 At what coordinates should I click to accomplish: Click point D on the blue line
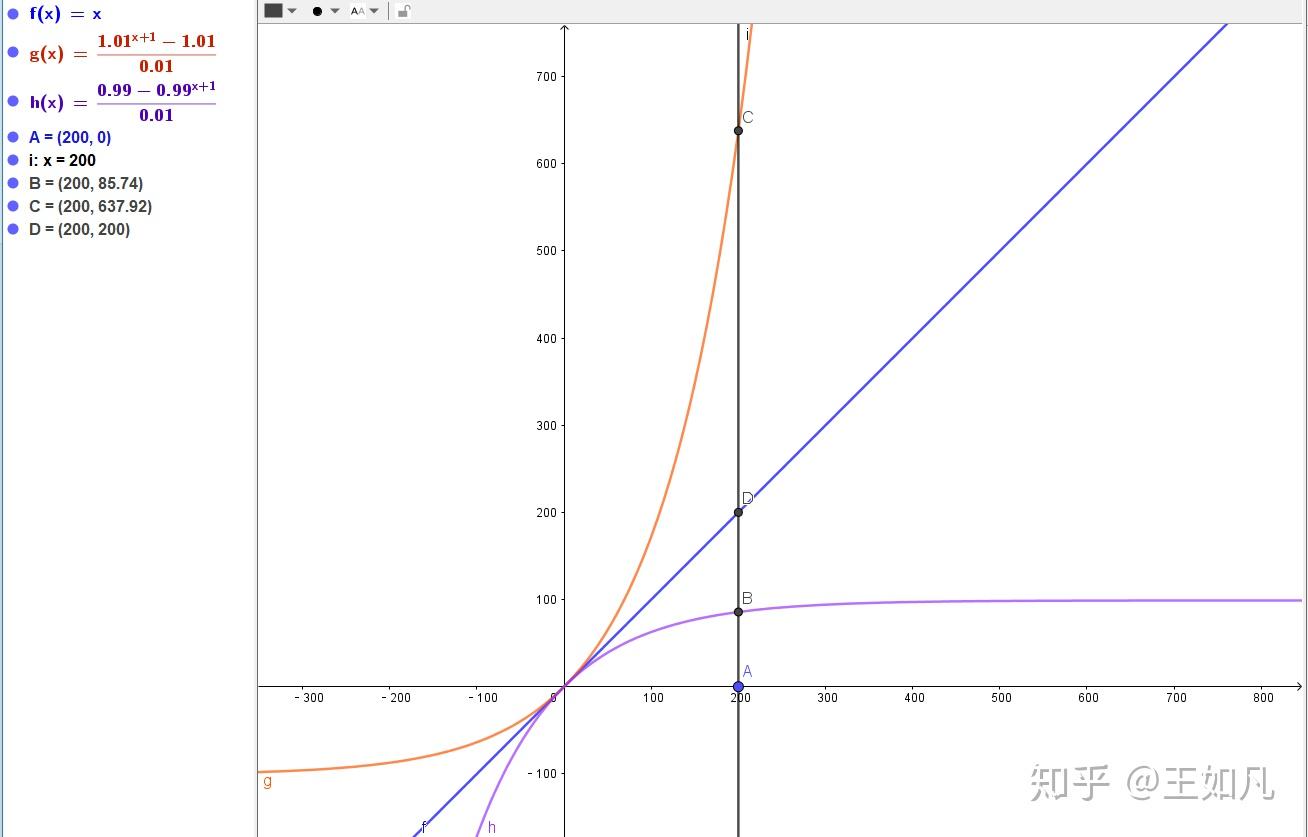pyautogui.click(x=738, y=512)
